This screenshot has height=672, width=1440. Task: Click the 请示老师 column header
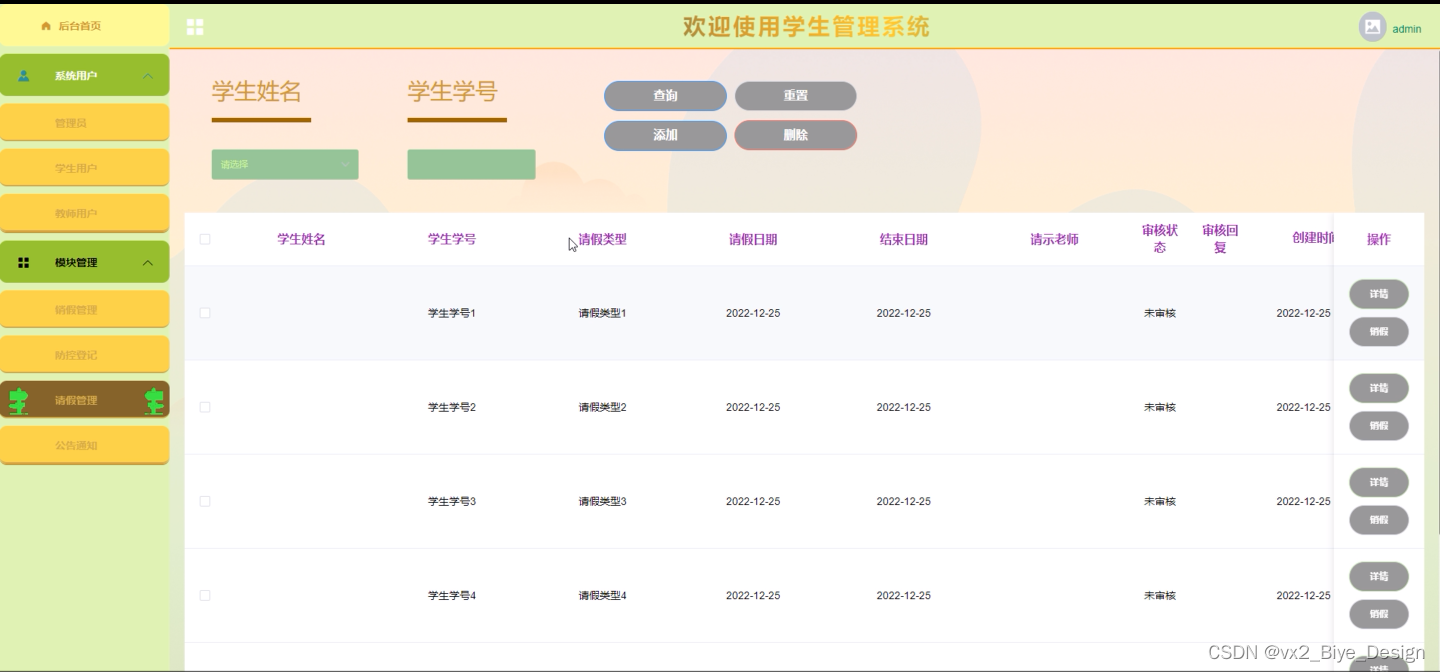(x=1055, y=239)
